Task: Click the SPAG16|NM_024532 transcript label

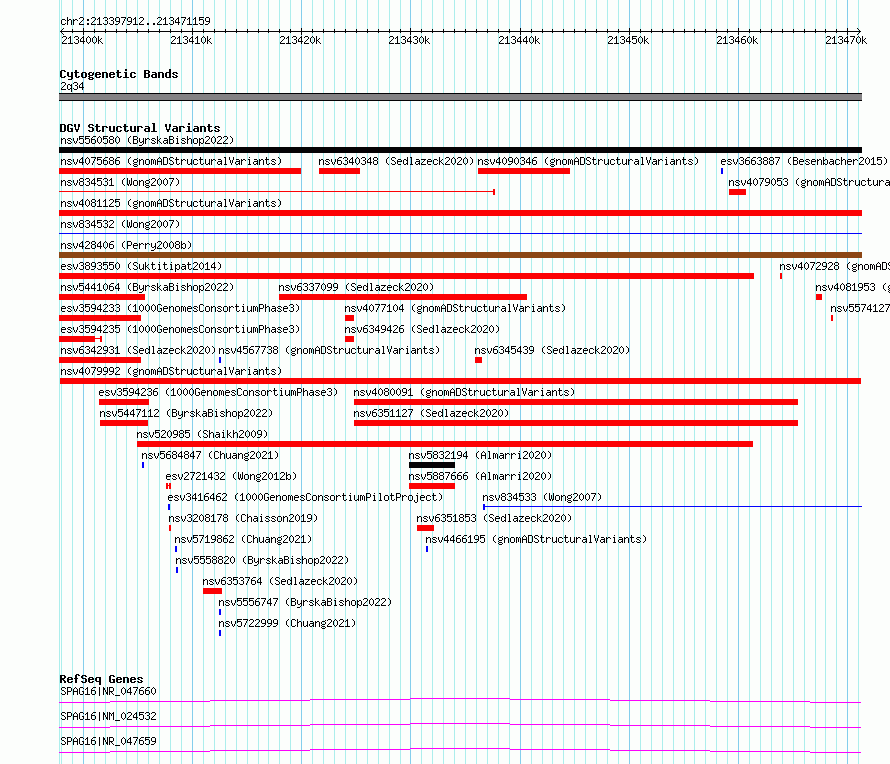Action: [108, 716]
